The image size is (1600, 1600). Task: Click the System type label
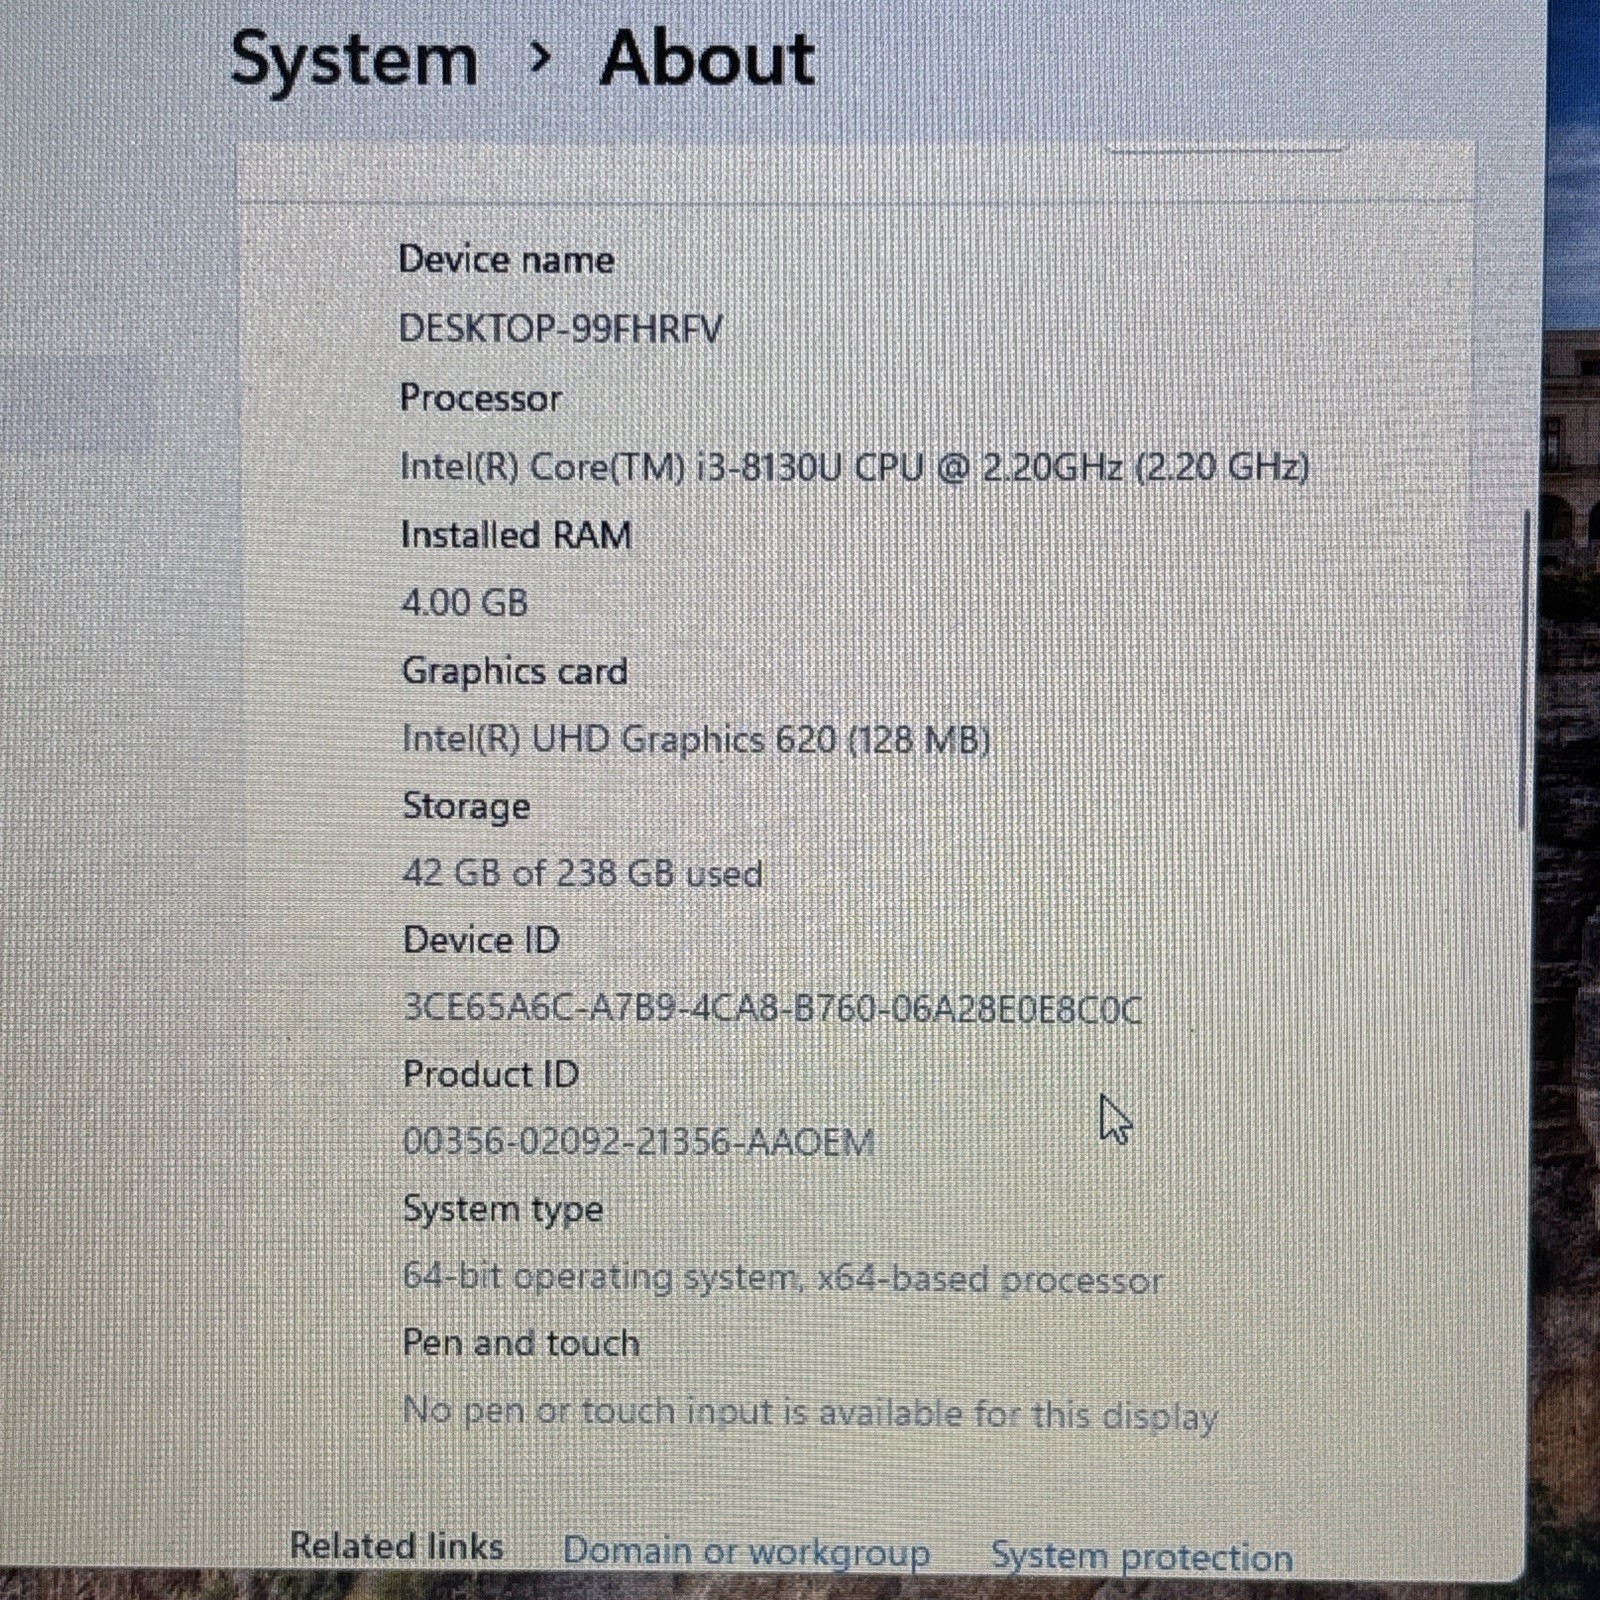(503, 1211)
